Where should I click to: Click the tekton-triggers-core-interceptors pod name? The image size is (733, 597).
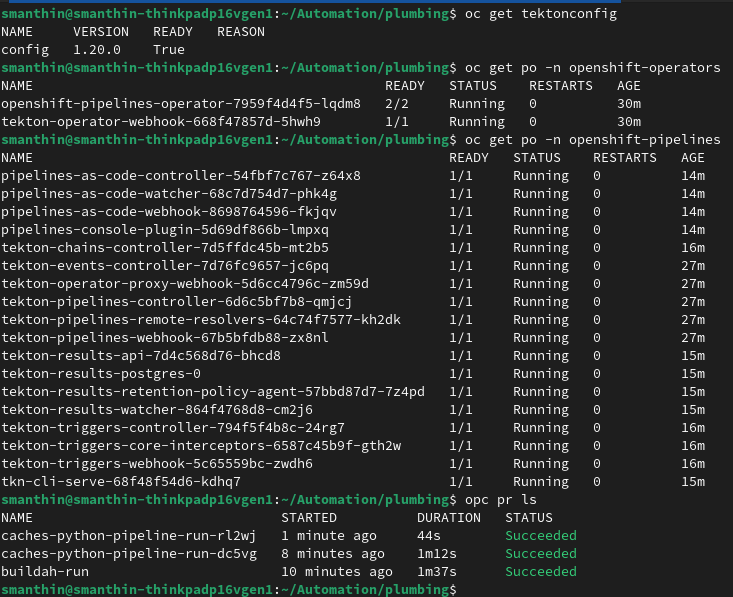tap(201, 445)
